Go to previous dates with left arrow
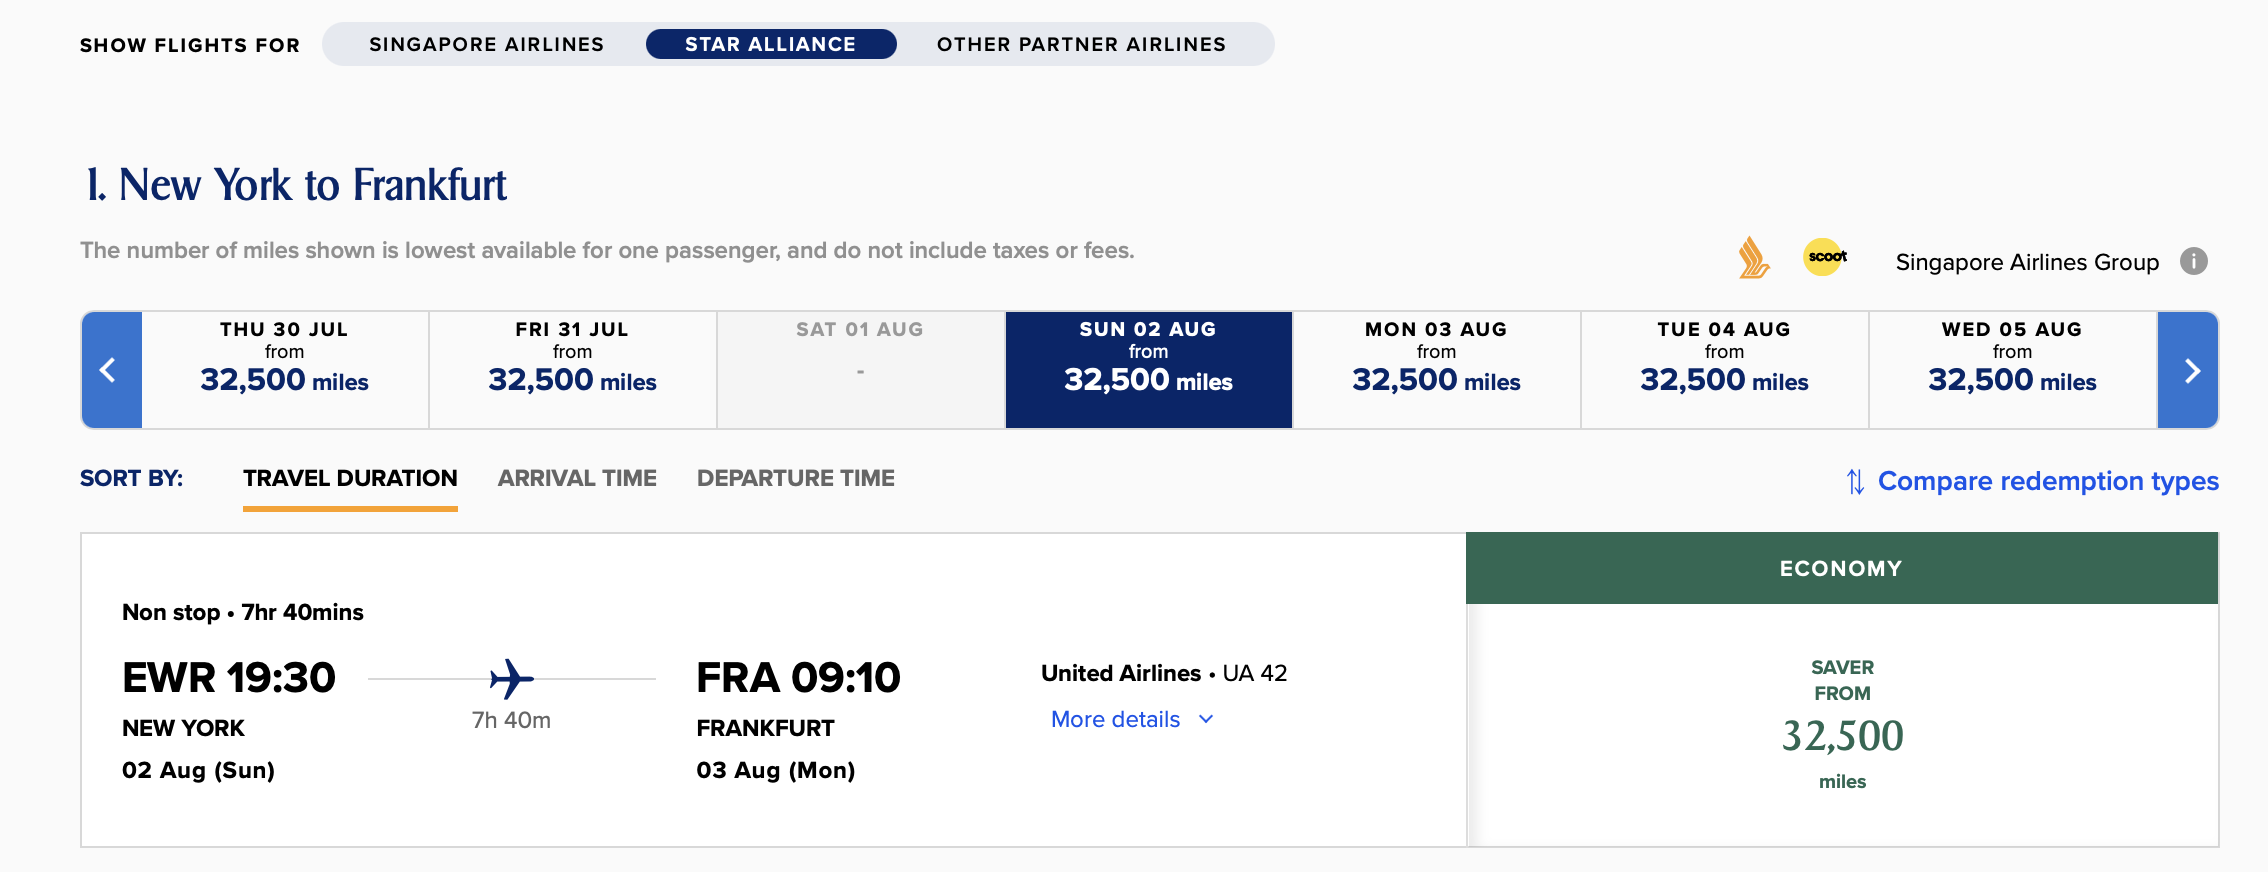The height and width of the screenshot is (872, 2268). pos(110,370)
